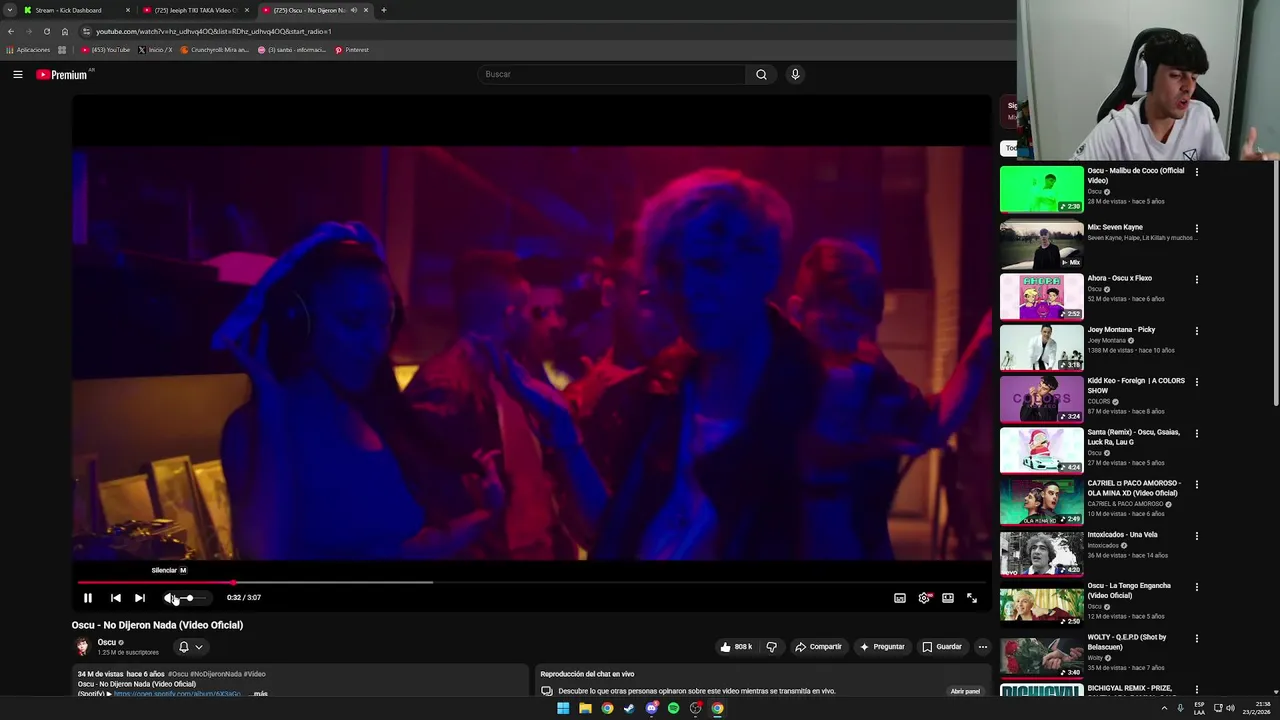This screenshot has width=1280, height=720.
Task: Pause the video playback
Action: [x=88, y=598]
